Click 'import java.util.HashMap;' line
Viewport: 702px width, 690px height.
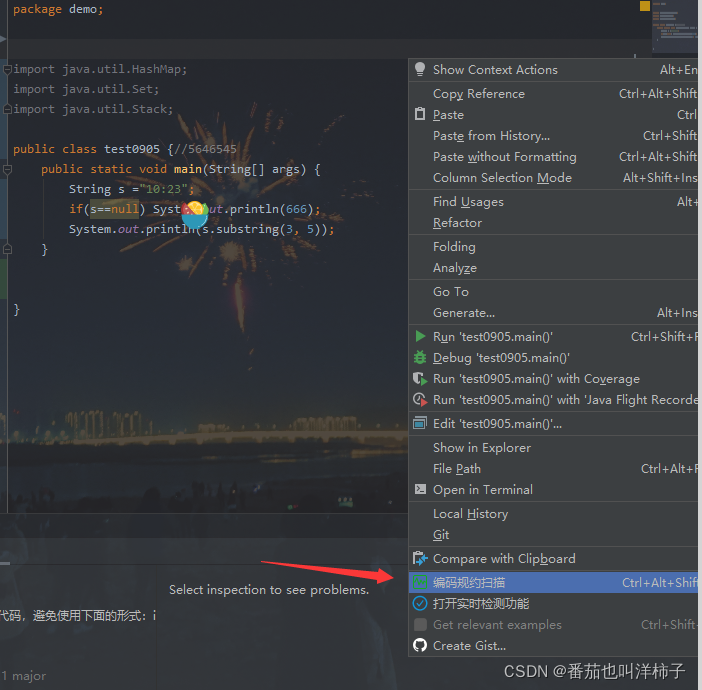point(100,69)
